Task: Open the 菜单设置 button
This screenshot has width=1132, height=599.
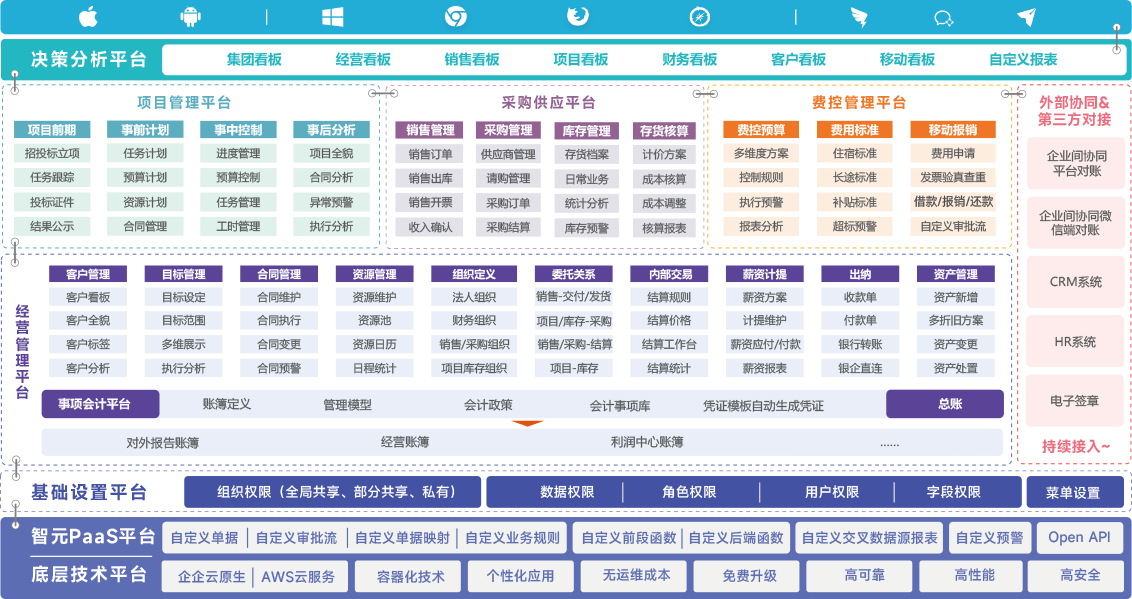Action: click(x=1072, y=492)
